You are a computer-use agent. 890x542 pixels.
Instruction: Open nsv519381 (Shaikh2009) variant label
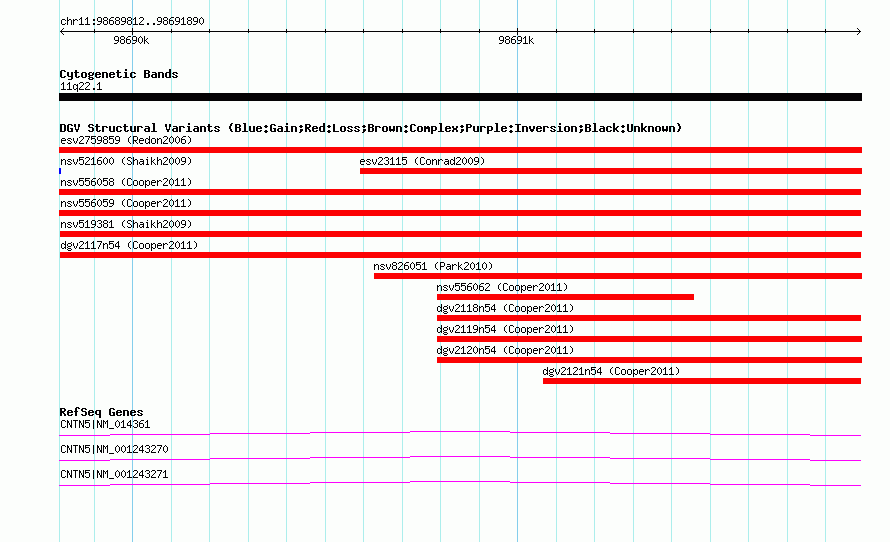pyautogui.click(x=126, y=224)
